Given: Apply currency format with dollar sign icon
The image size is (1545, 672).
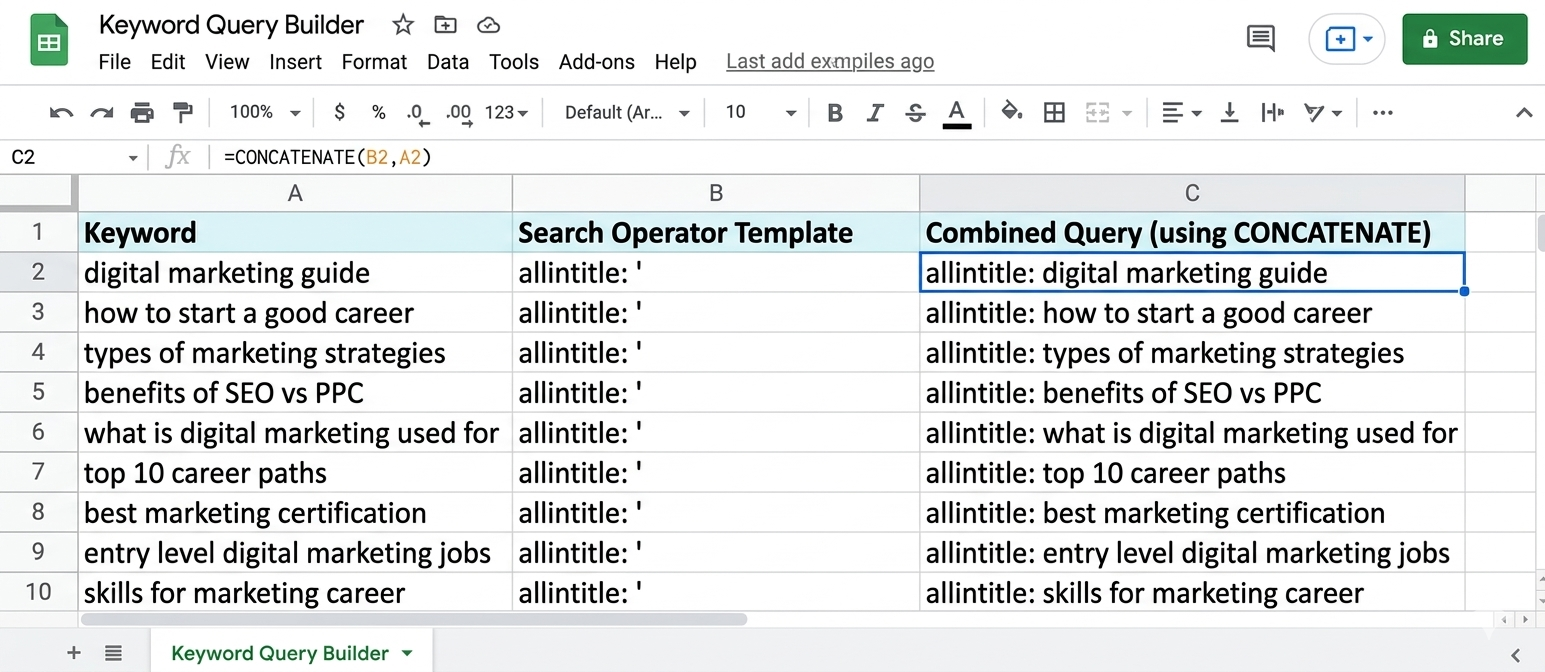Looking at the screenshot, I should coord(339,112).
